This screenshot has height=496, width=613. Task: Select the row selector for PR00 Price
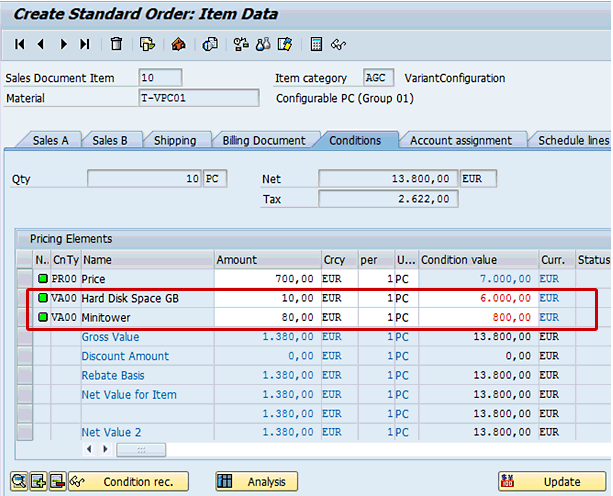25,279
